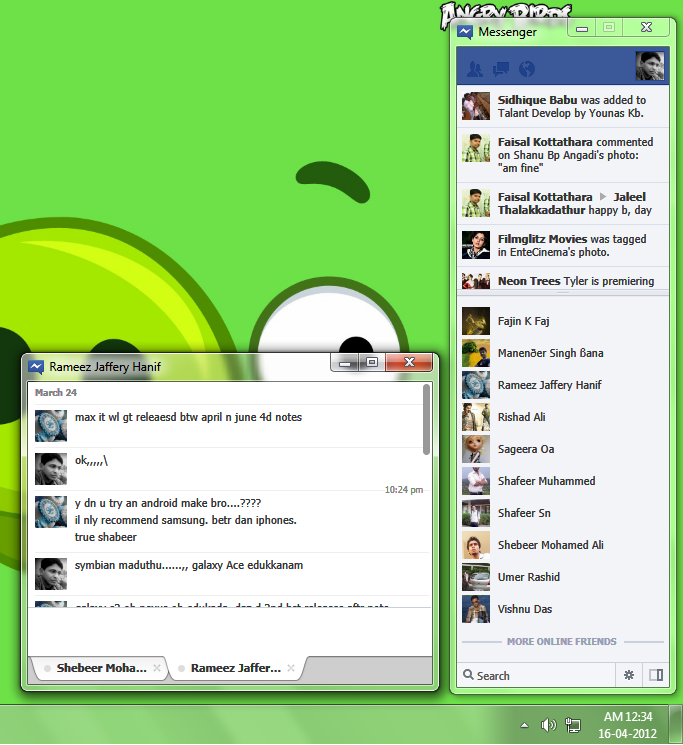The width and height of the screenshot is (683, 745).
Task: Close the Rameez Jaffer... chat tab
Action: pos(291,668)
